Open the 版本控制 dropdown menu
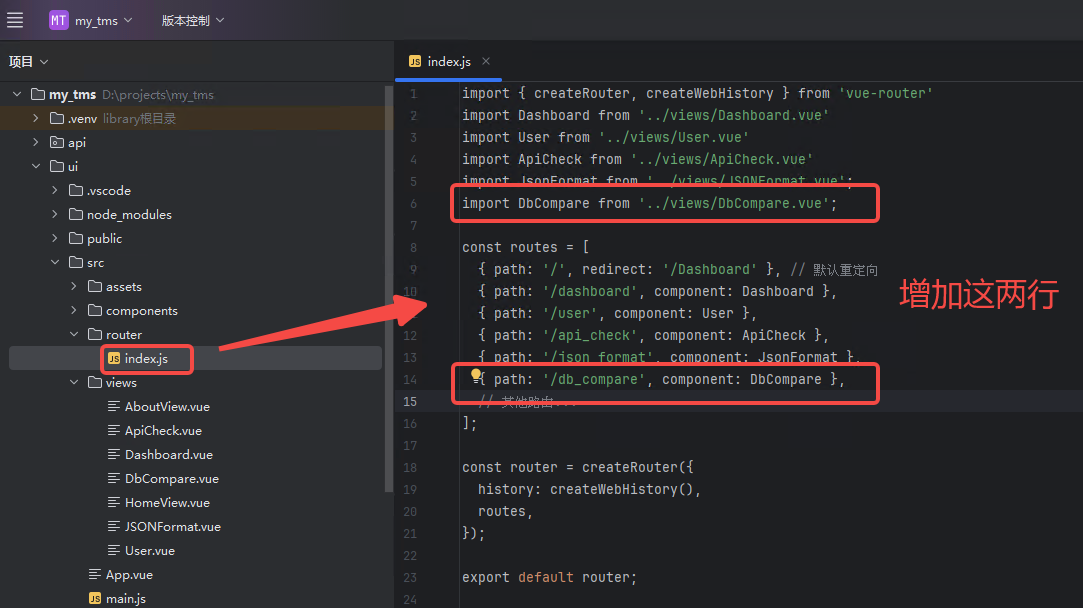Image resolution: width=1083 pixels, height=608 pixels. click(x=193, y=21)
